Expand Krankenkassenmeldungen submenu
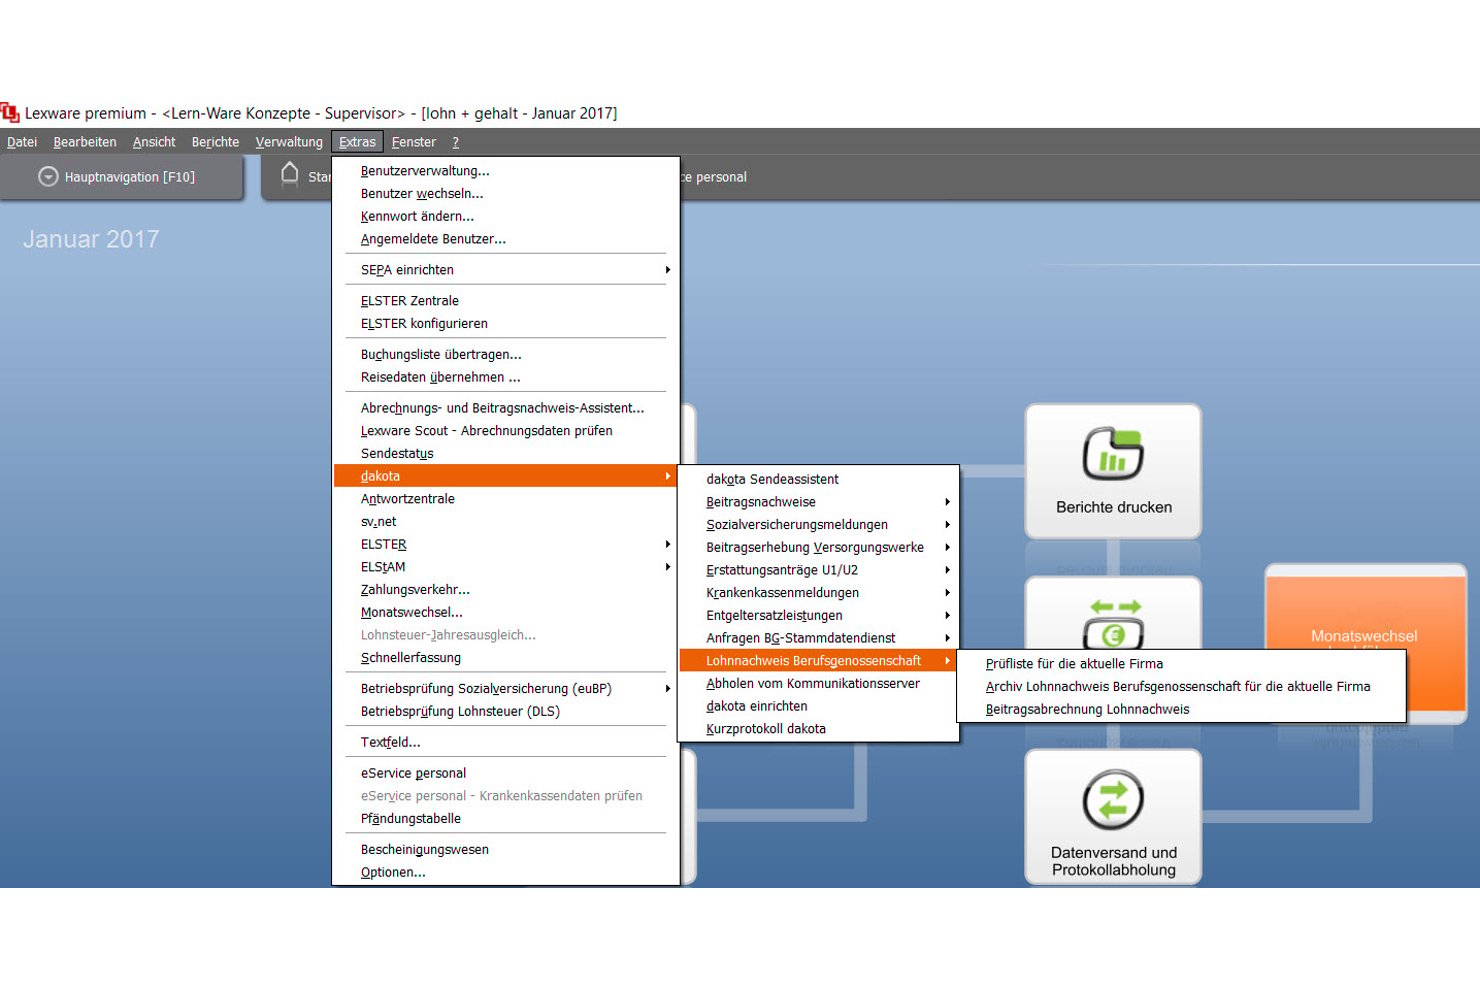Viewport: 1480px width, 987px height. [818, 593]
